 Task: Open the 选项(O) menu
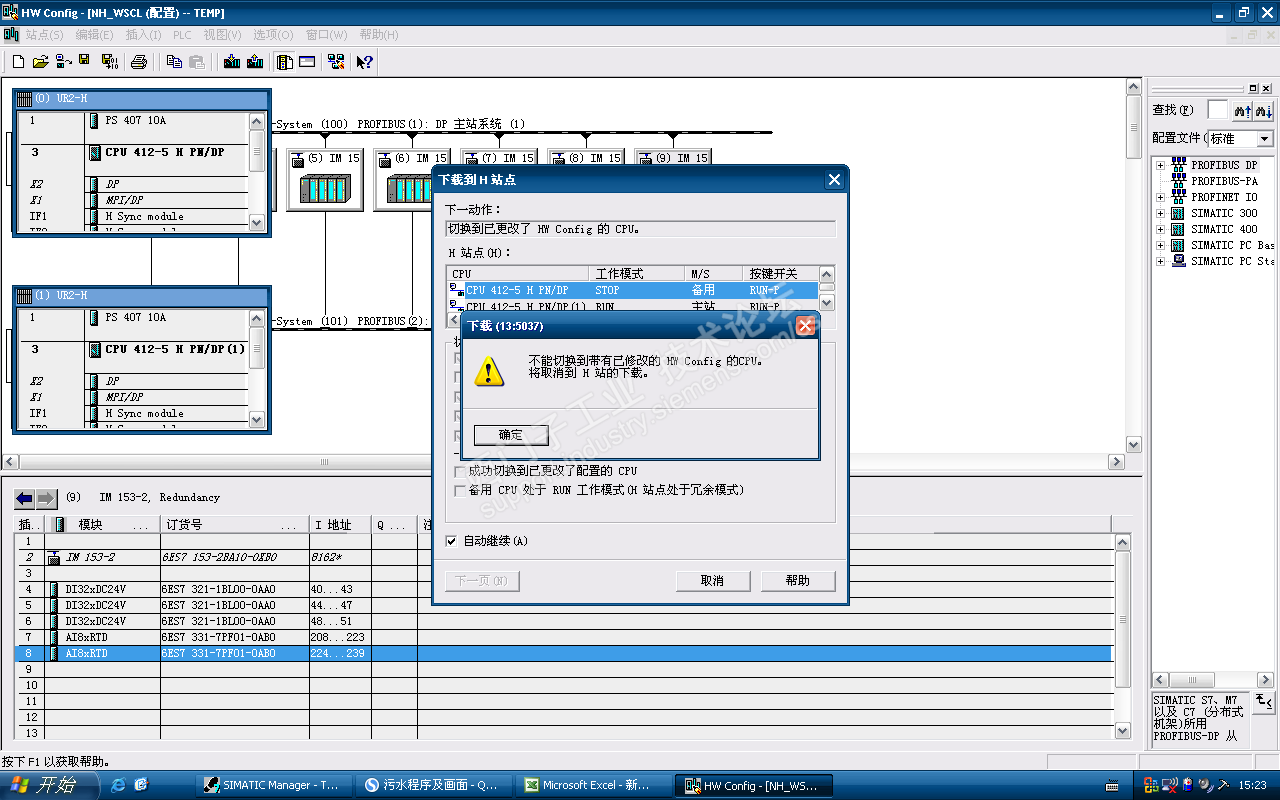(273, 35)
